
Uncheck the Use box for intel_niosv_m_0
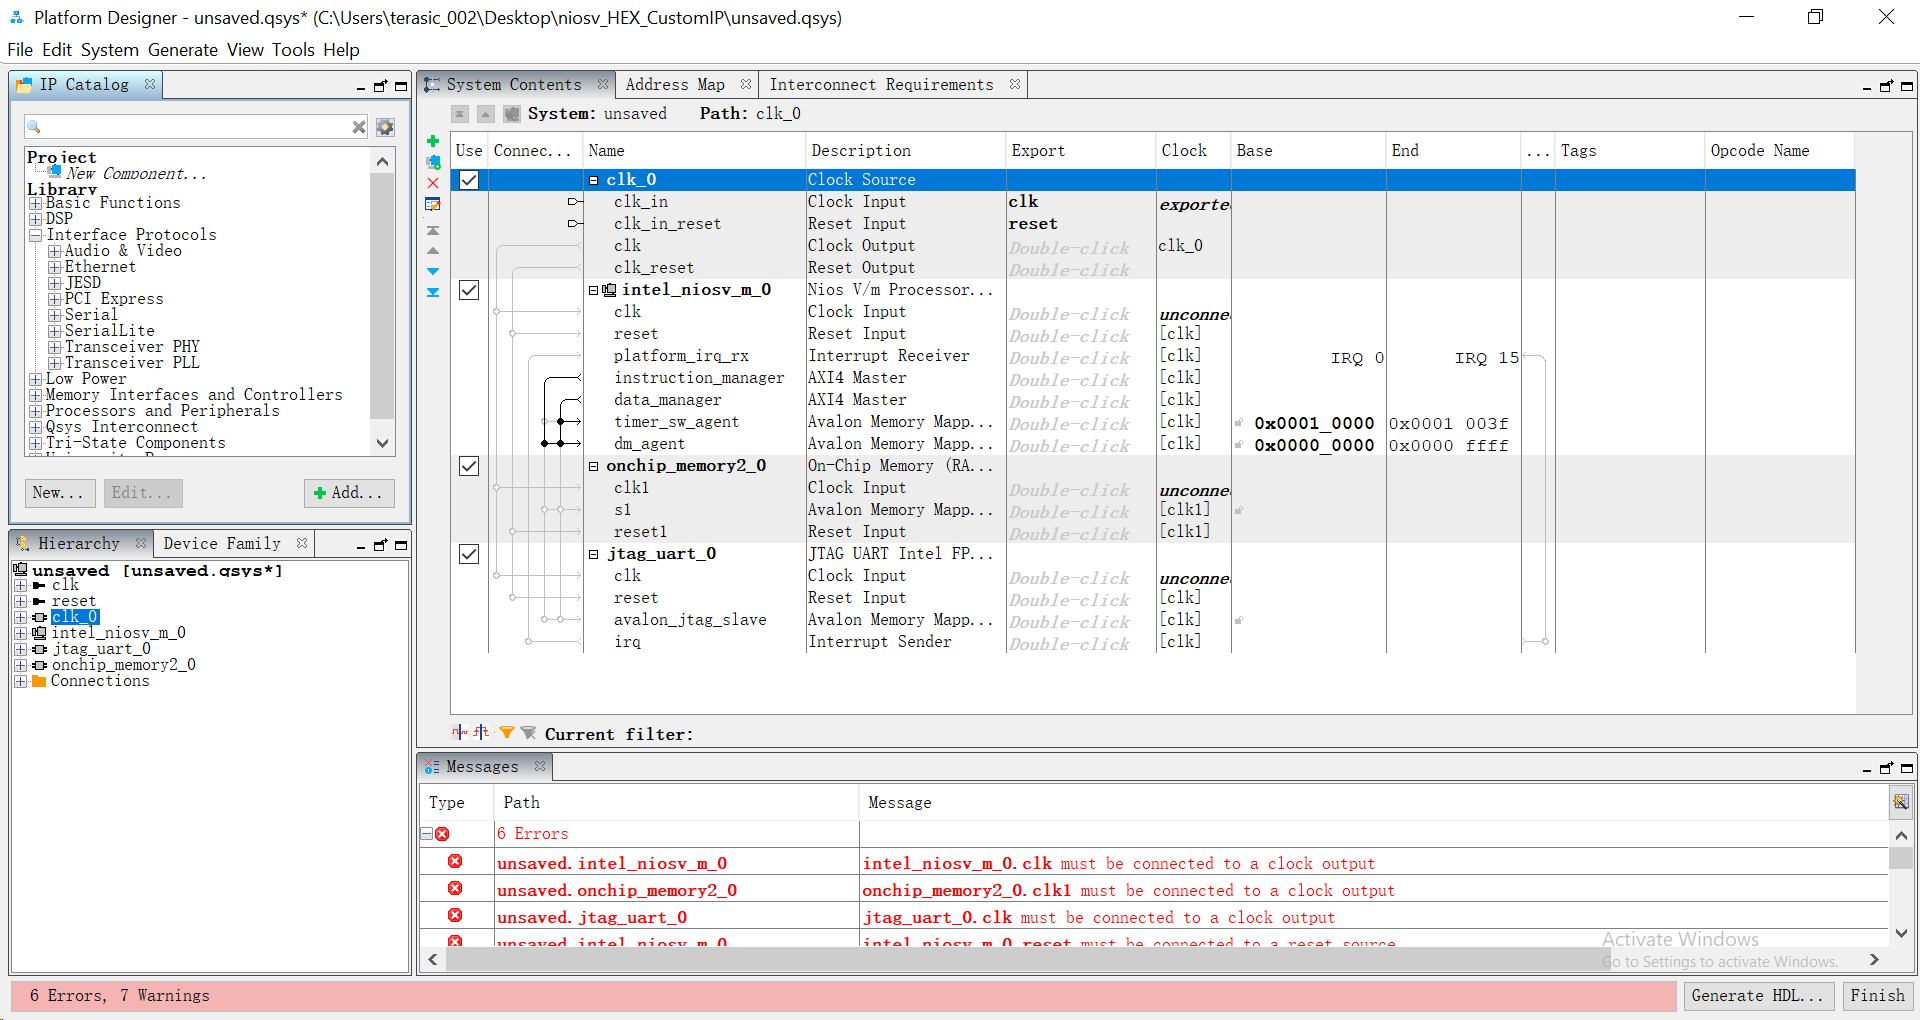tap(469, 290)
